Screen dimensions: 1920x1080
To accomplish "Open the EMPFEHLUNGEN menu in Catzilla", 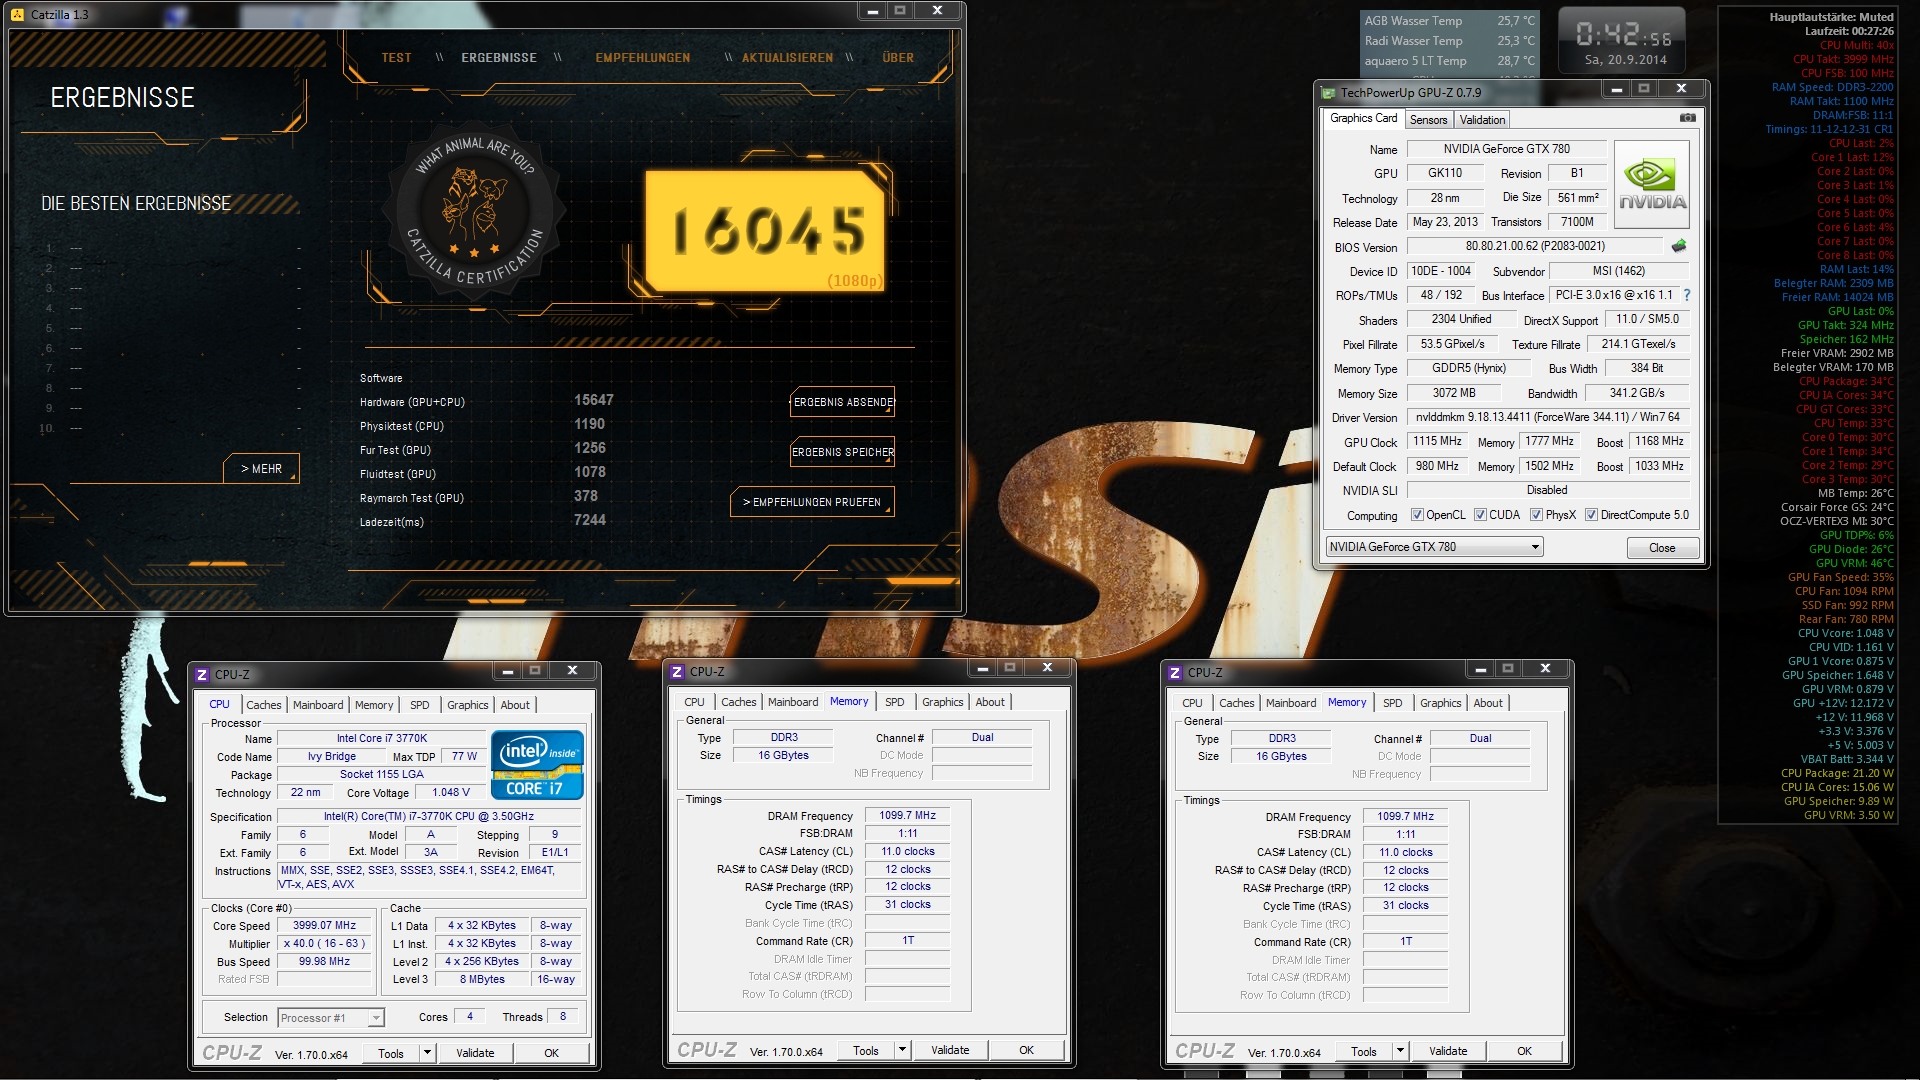I will tap(642, 58).
